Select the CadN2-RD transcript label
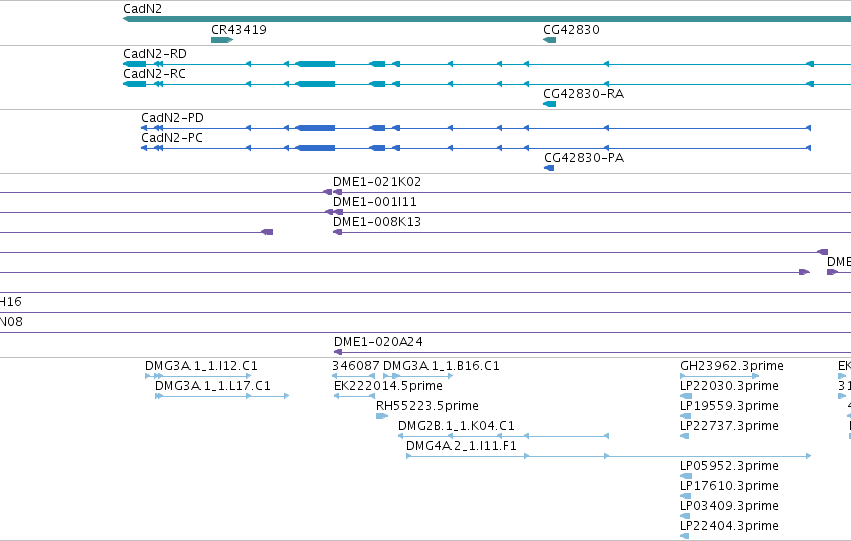 tap(155, 54)
